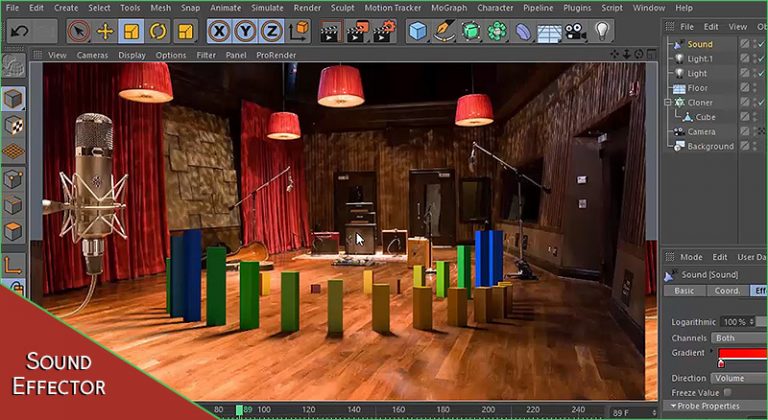This screenshot has height=420, width=768.
Task: Open the Cameras viewport menu
Action: [93, 55]
